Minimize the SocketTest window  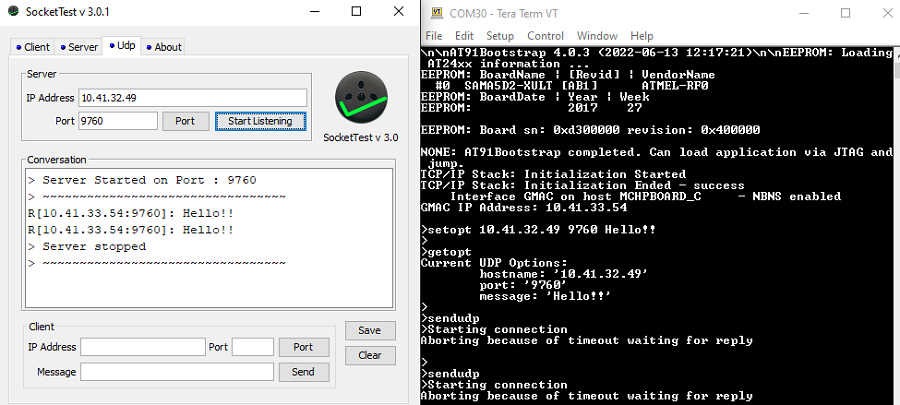(315, 11)
